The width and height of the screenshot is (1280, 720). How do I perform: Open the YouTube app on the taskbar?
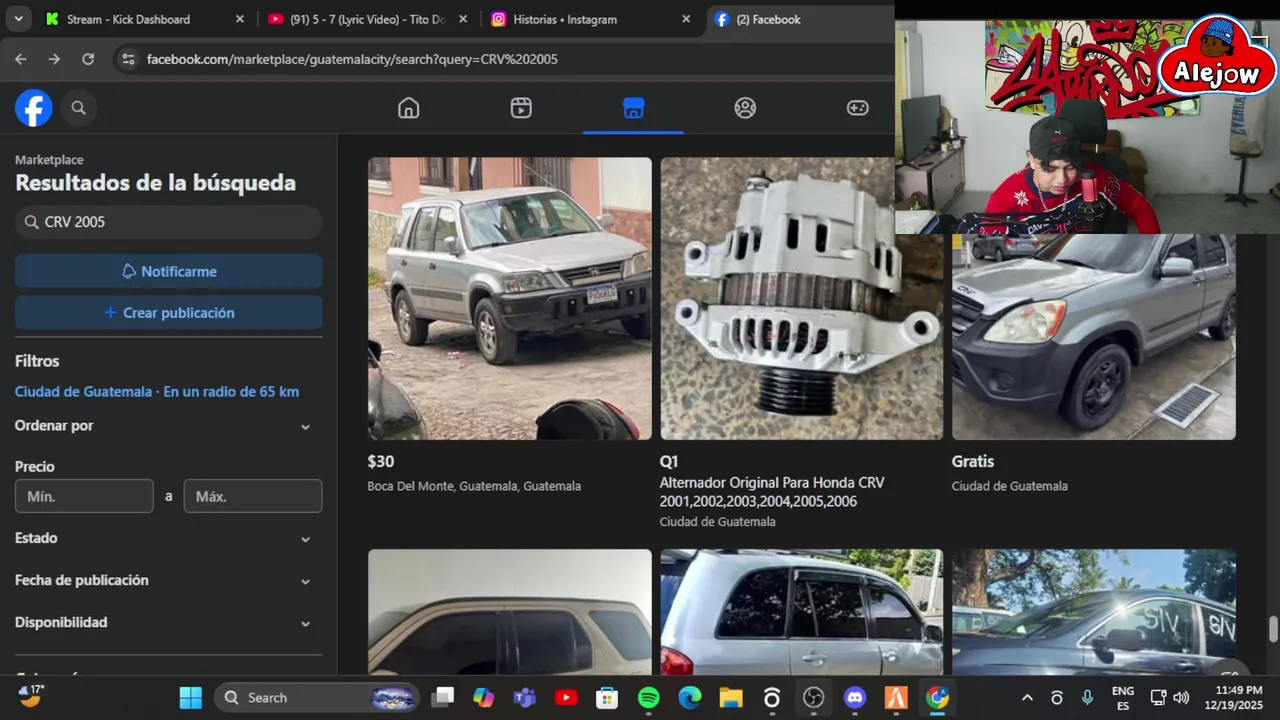(x=566, y=698)
